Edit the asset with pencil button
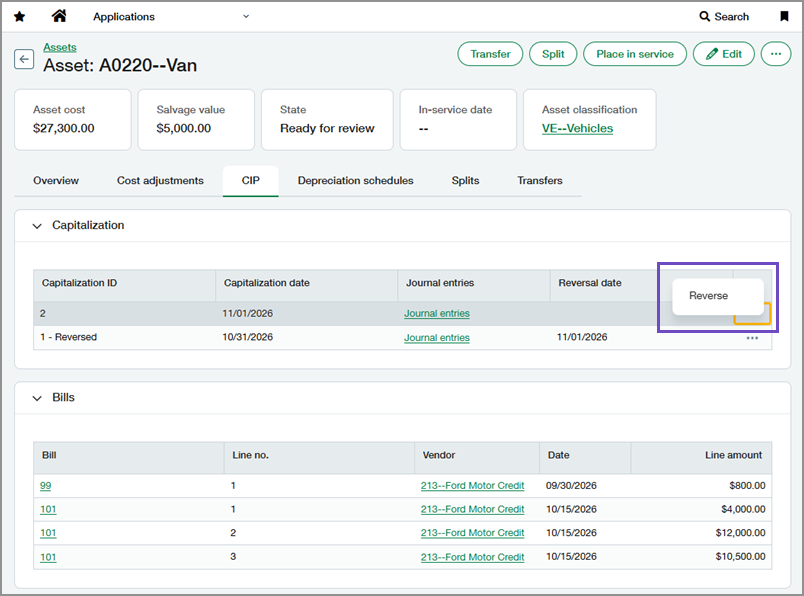 pyautogui.click(x=723, y=54)
